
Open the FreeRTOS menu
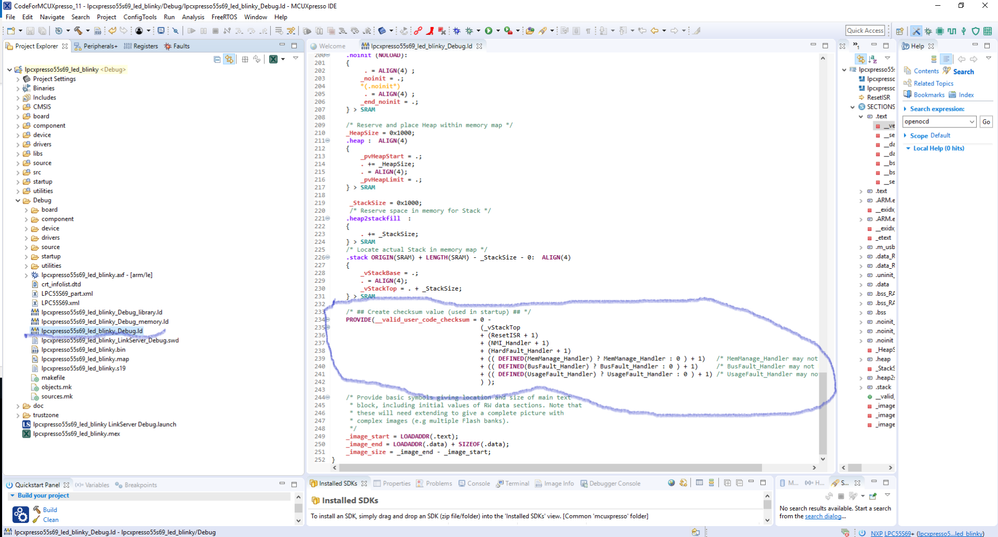224,17
